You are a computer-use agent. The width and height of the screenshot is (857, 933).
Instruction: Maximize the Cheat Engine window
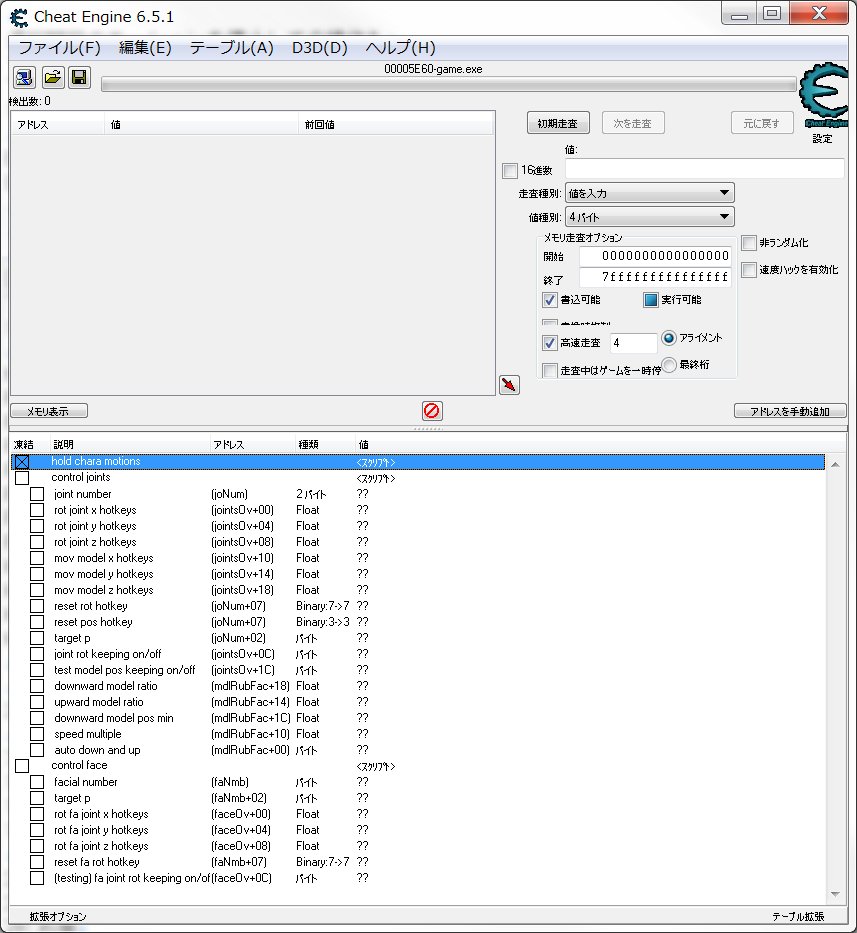pos(772,13)
